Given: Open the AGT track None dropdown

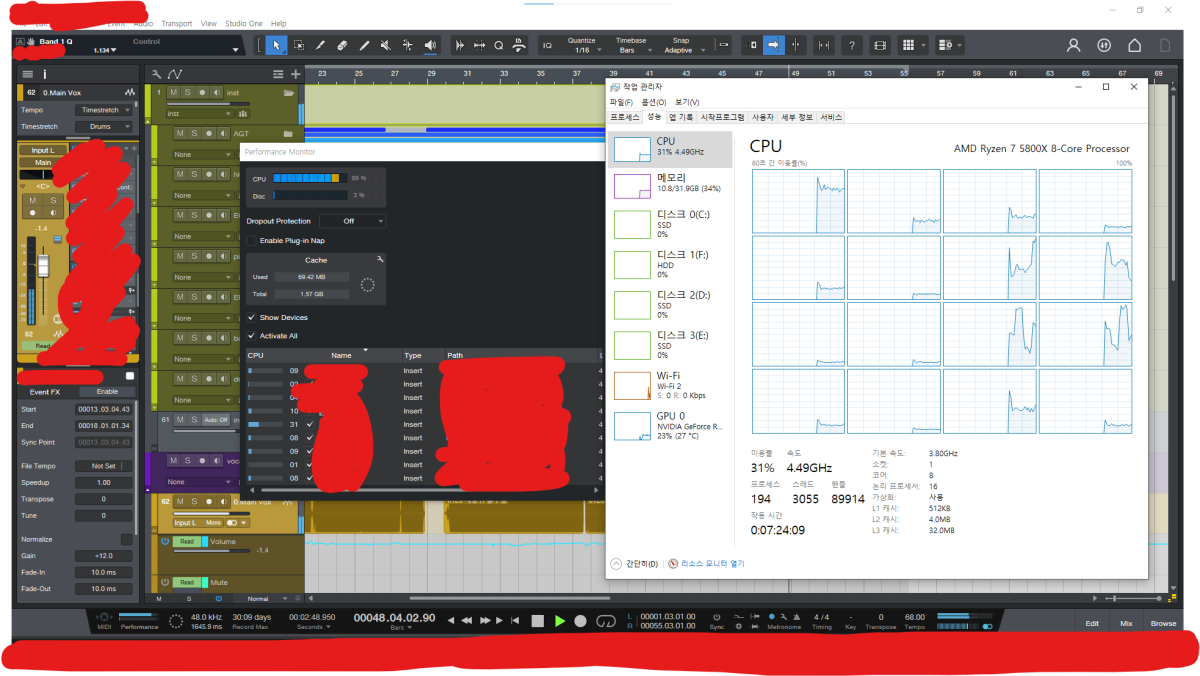Looking at the screenshot, I should pos(202,155).
